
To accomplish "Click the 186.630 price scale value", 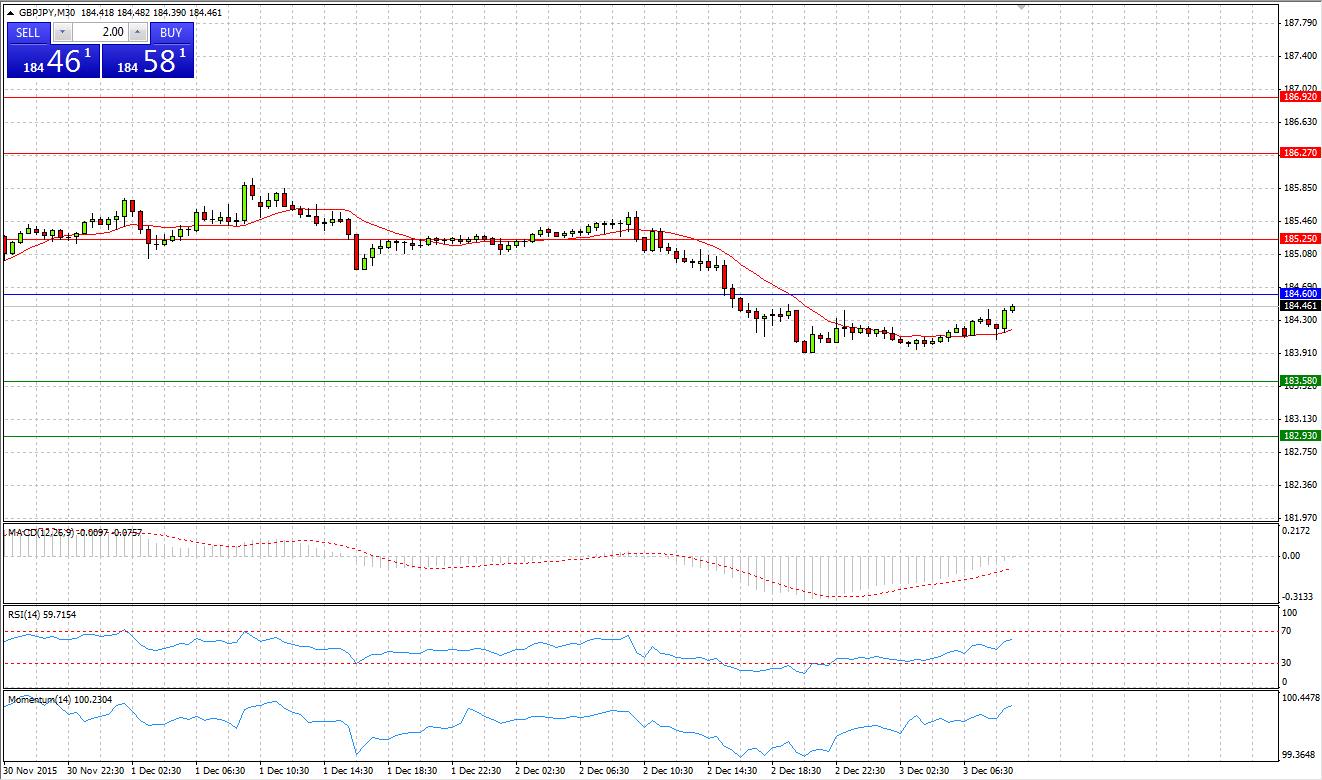I will [1300, 121].
